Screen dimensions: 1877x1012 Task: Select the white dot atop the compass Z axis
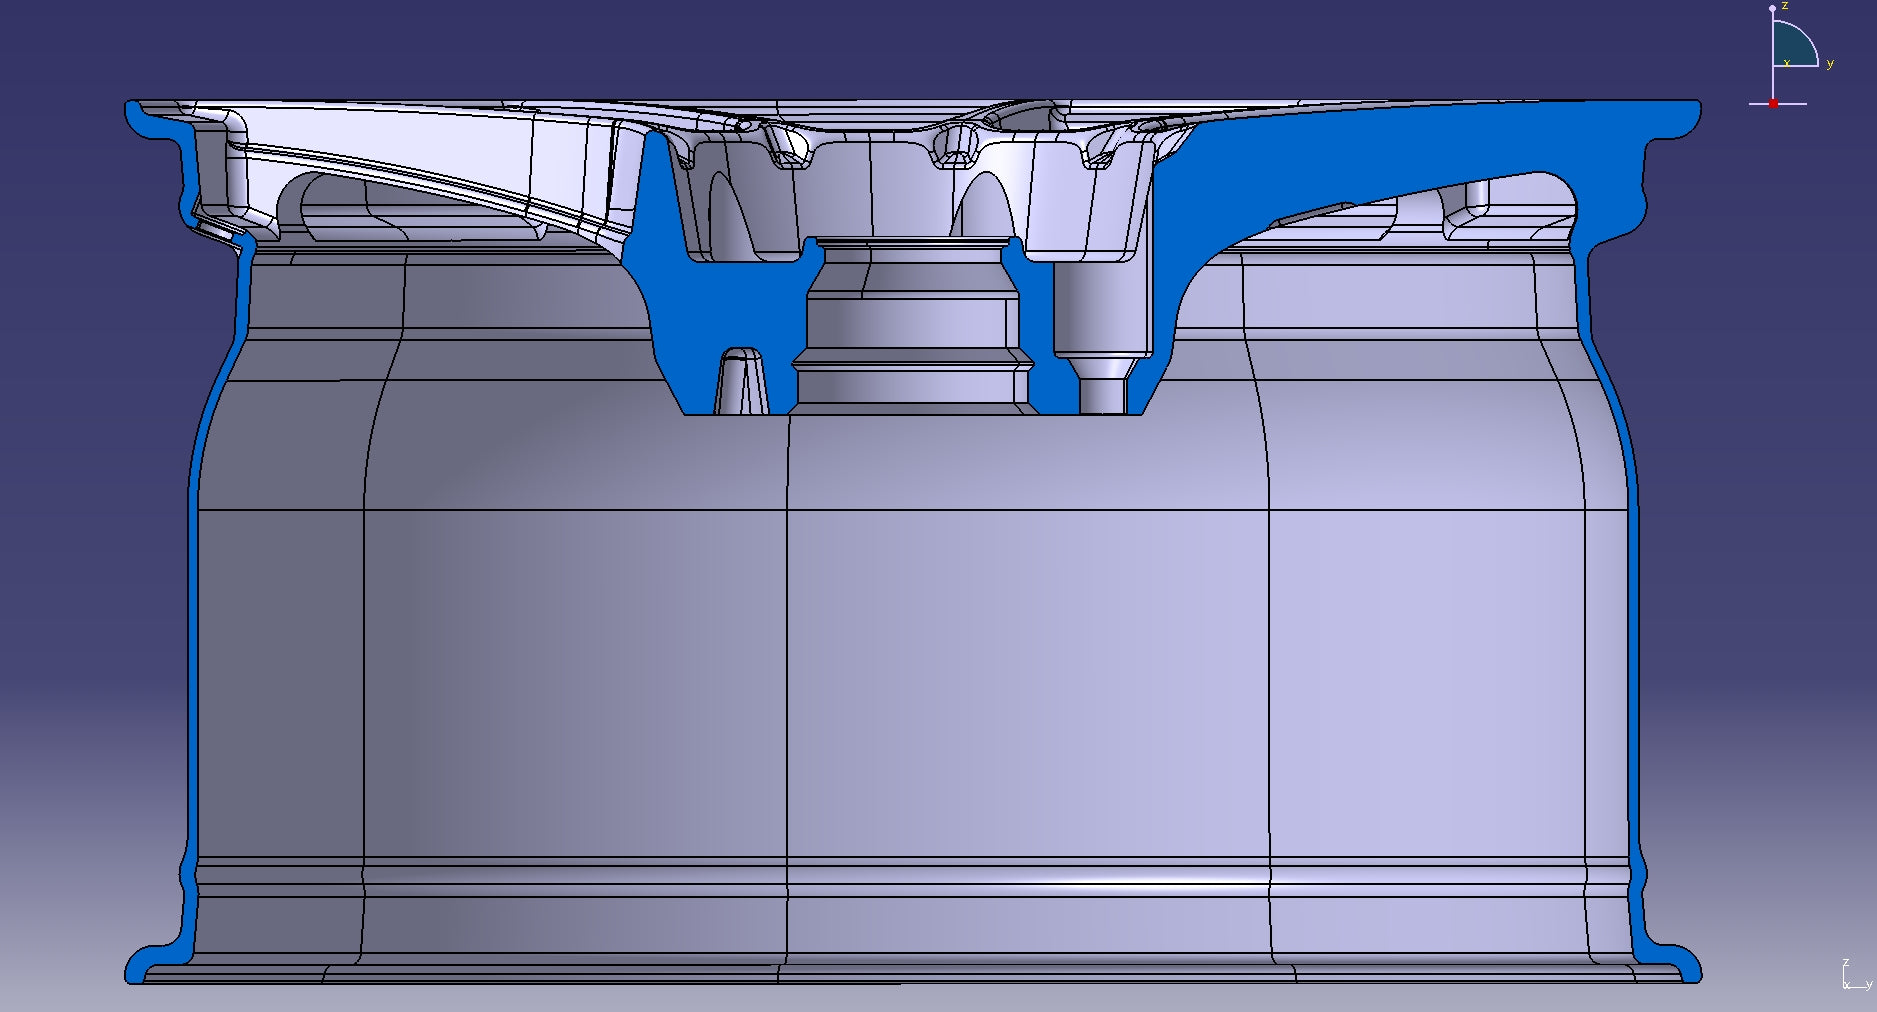[x=1773, y=8]
